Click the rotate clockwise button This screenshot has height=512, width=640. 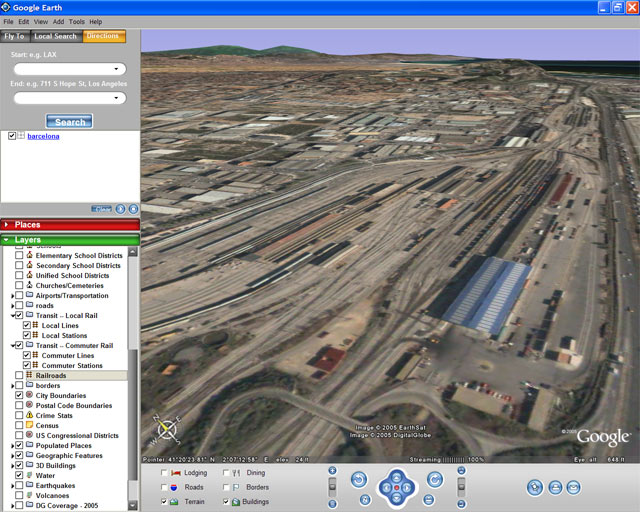pos(435,480)
